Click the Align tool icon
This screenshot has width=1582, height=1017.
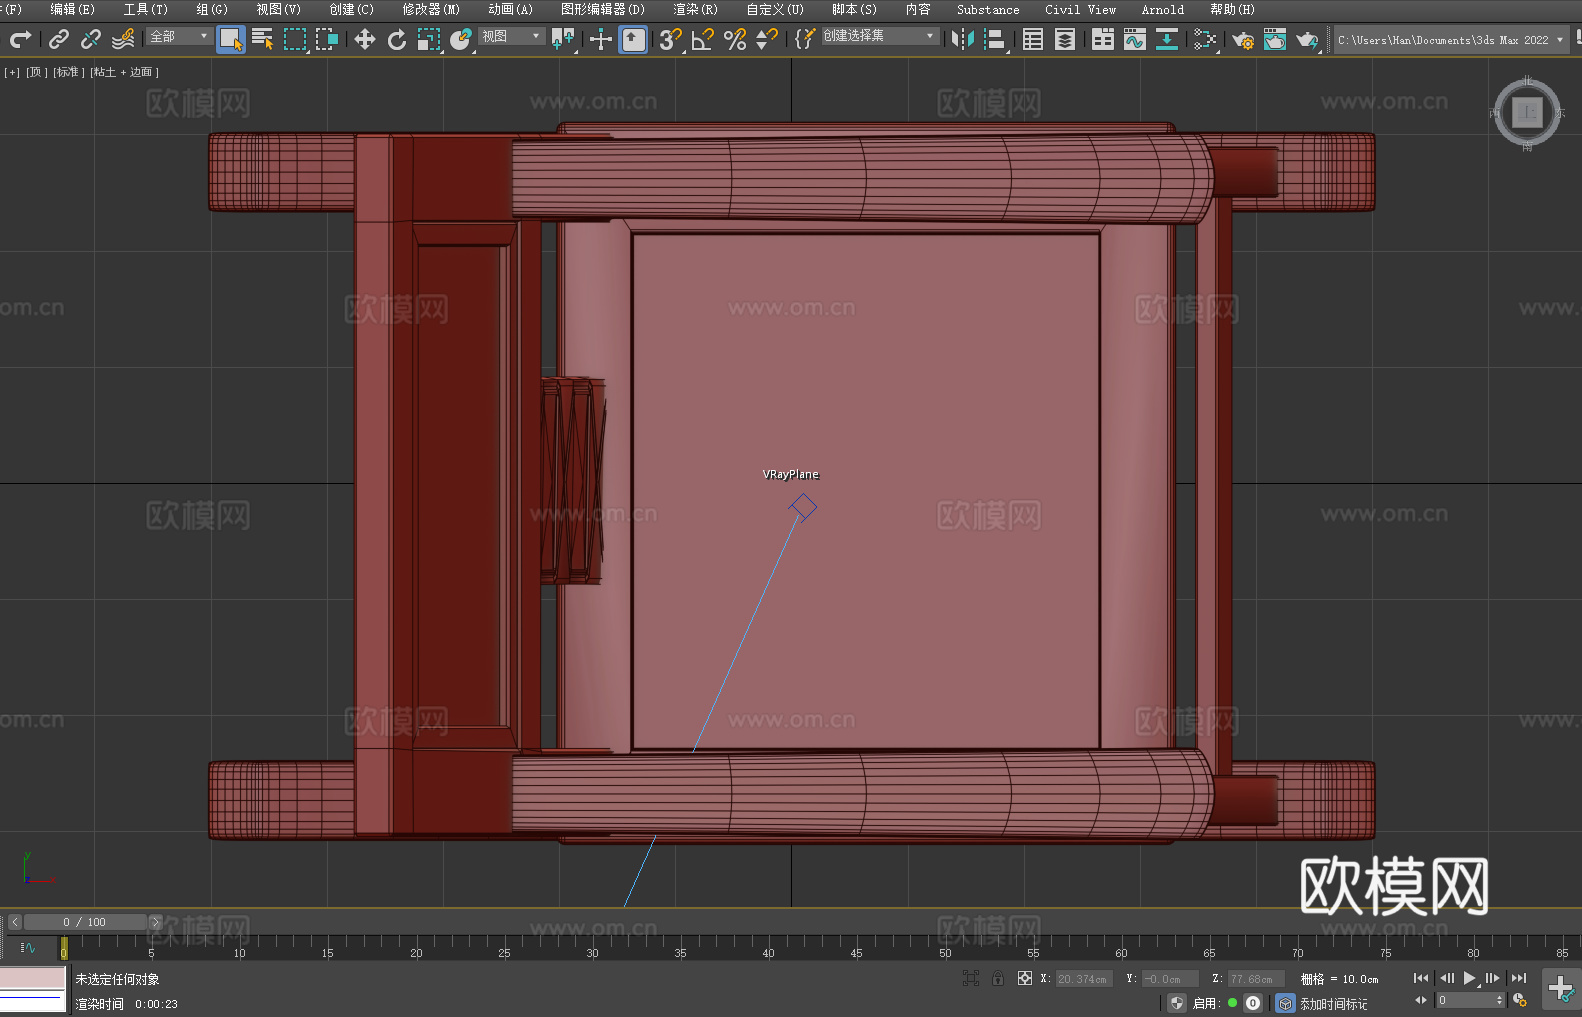point(995,39)
